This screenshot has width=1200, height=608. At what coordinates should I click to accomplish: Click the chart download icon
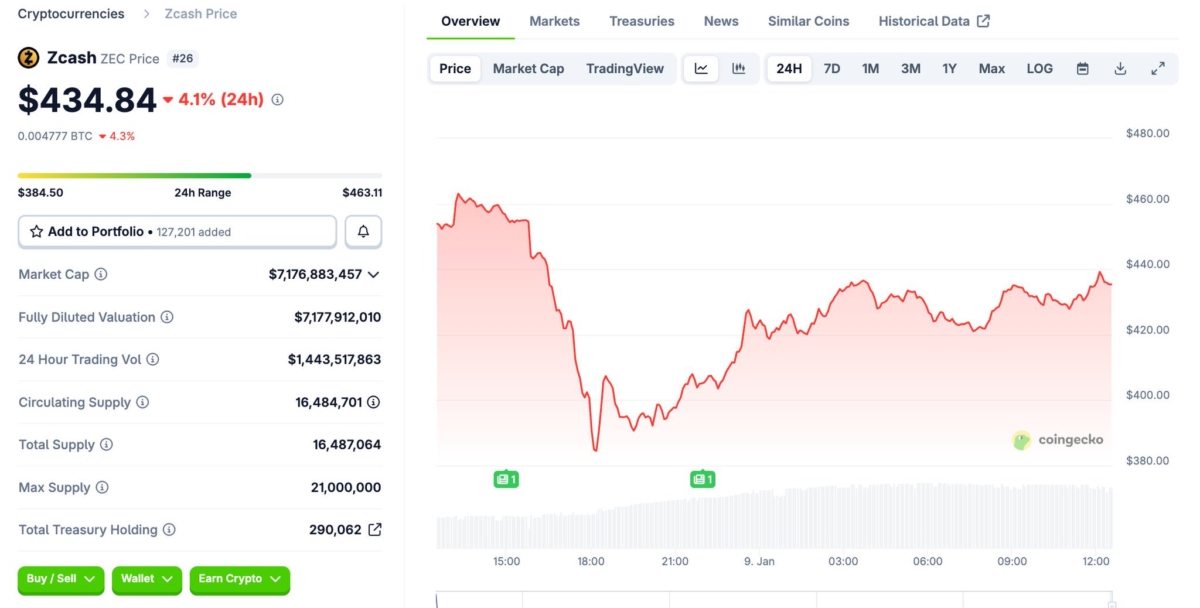pos(1120,68)
